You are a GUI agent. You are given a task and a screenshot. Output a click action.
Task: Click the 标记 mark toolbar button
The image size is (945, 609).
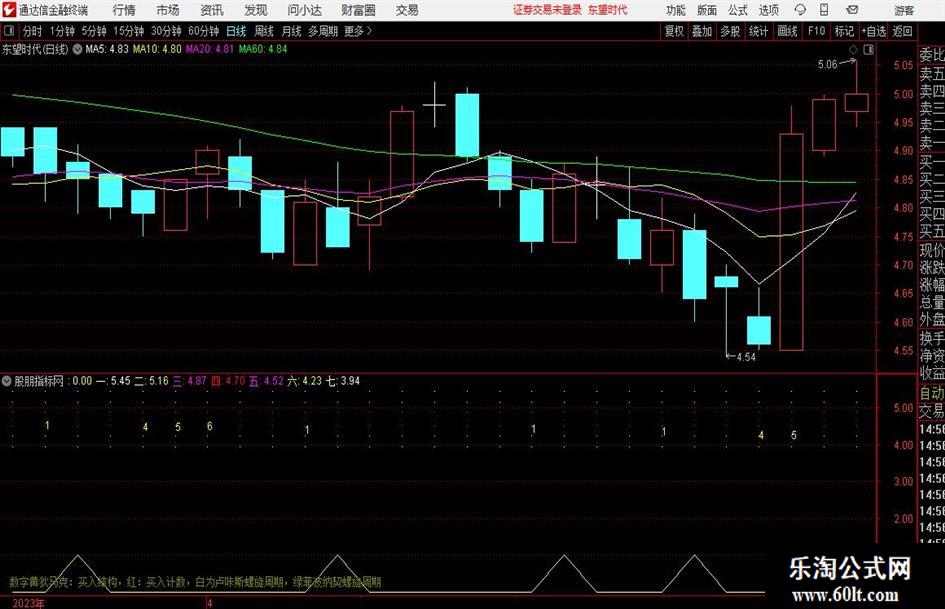click(x=844, y=31)
